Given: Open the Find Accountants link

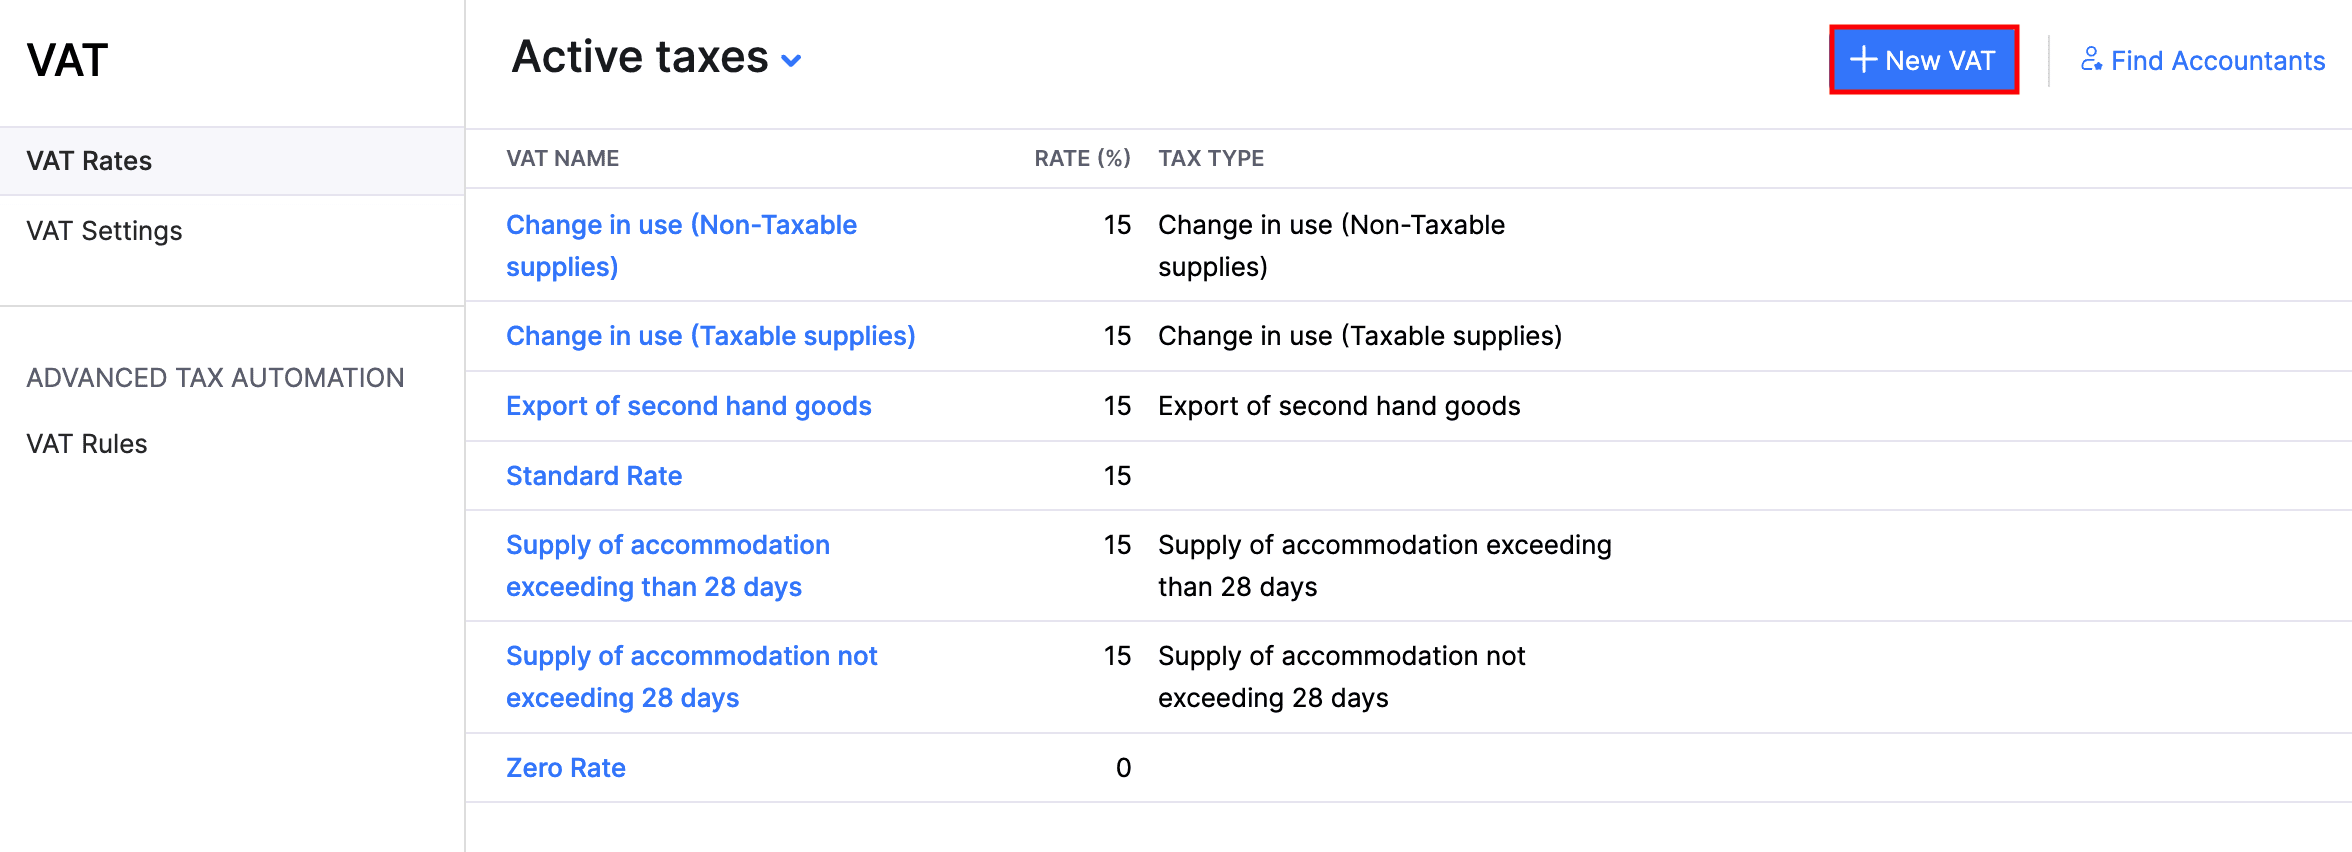Looking at the screenshot, I should click(x=2217, y=61).
